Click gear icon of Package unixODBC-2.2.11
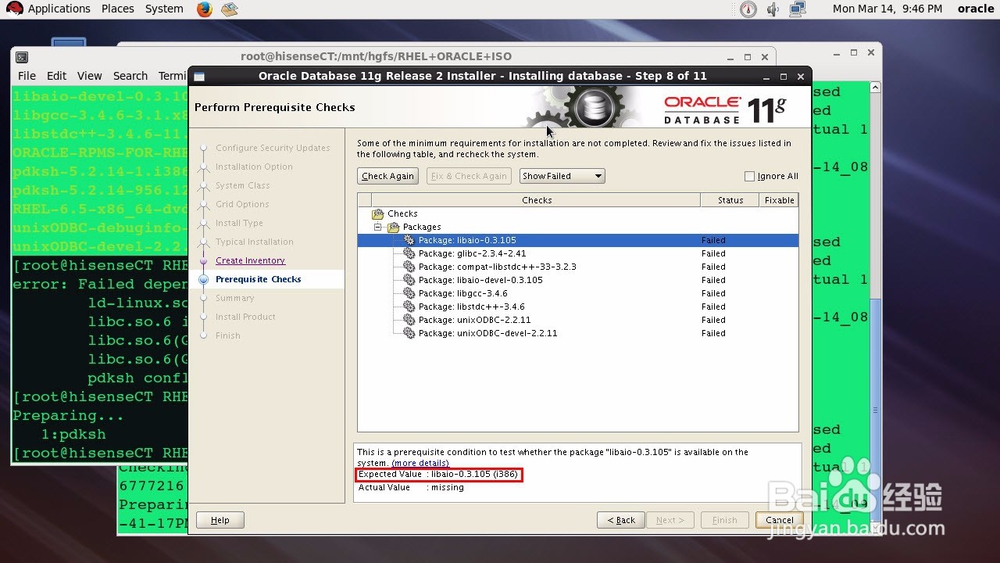This screenshot has height=563, width=1000. tap(409, 320)
